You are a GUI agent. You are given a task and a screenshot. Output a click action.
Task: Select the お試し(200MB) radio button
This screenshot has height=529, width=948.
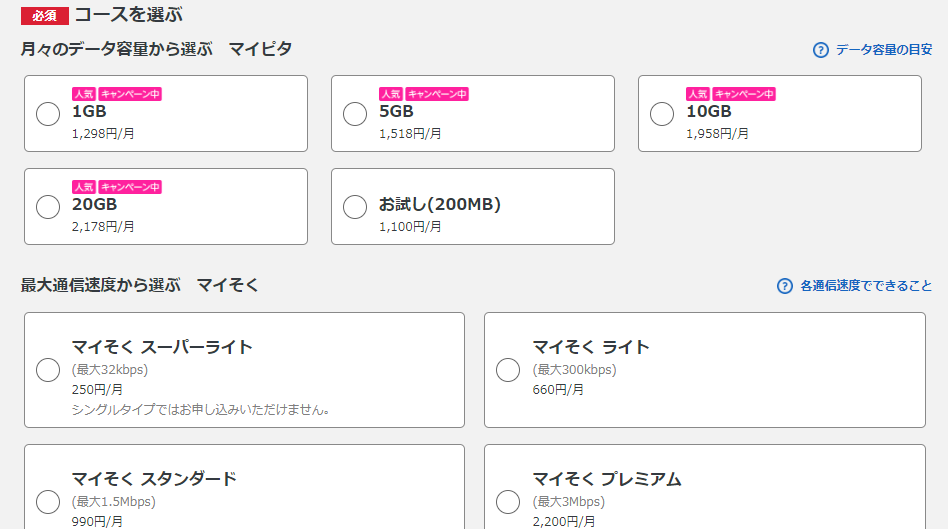[x=355, y=207]
